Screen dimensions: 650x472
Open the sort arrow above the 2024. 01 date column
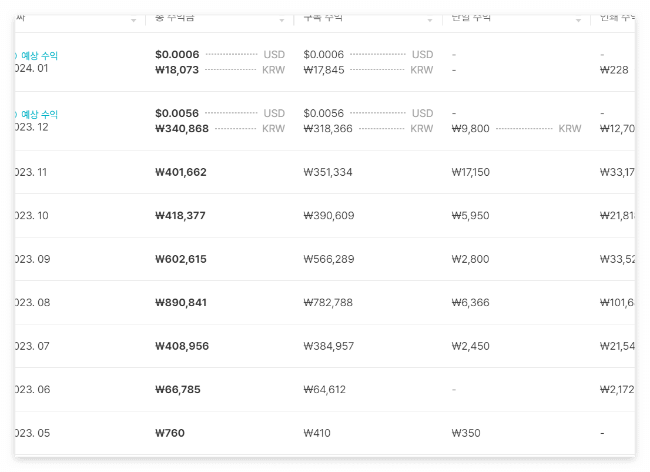pos(133,20)
